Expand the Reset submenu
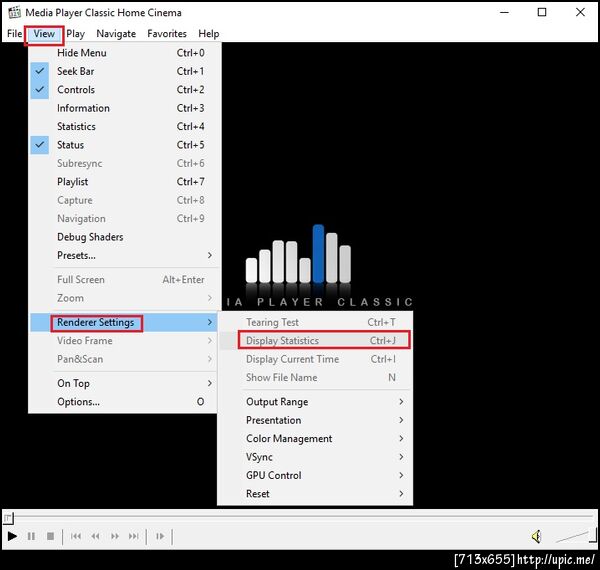 pyautogui.click(x=315, y=493)
